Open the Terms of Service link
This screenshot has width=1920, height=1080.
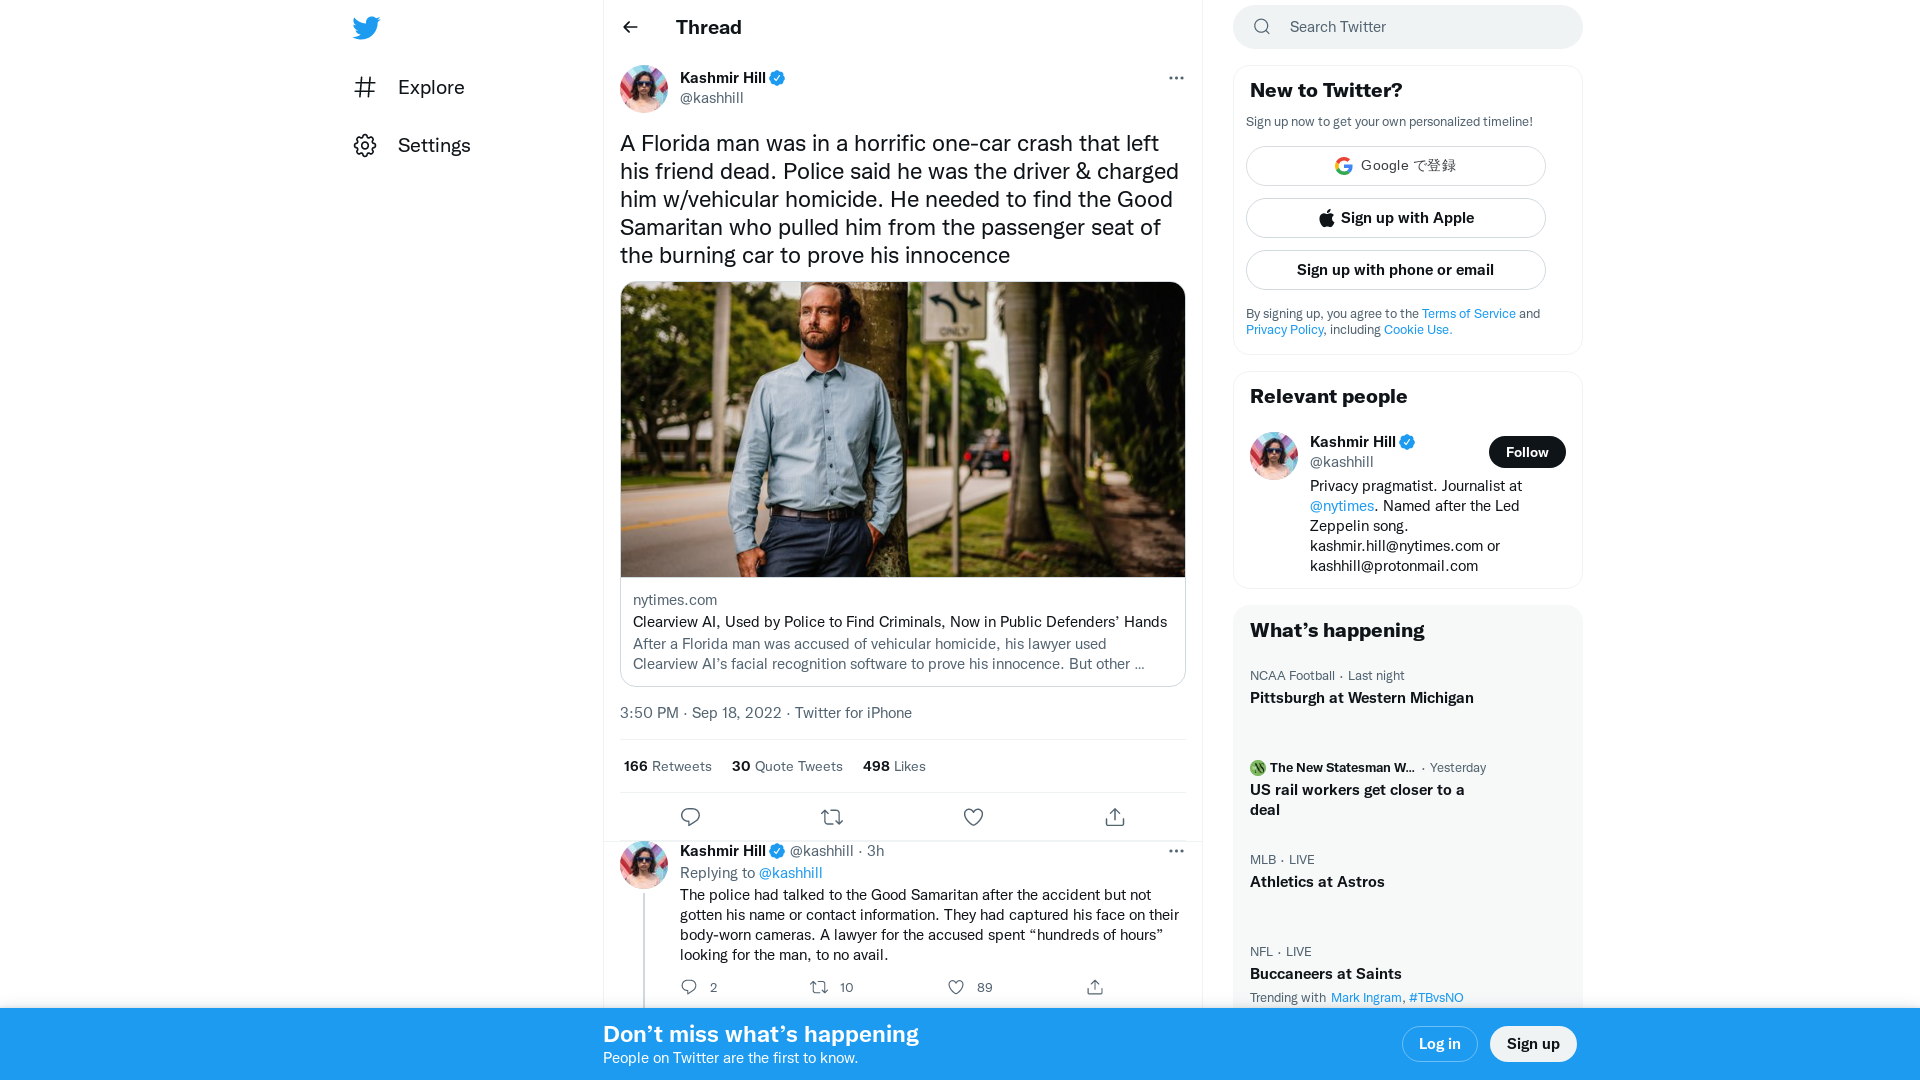[1468, 314]
